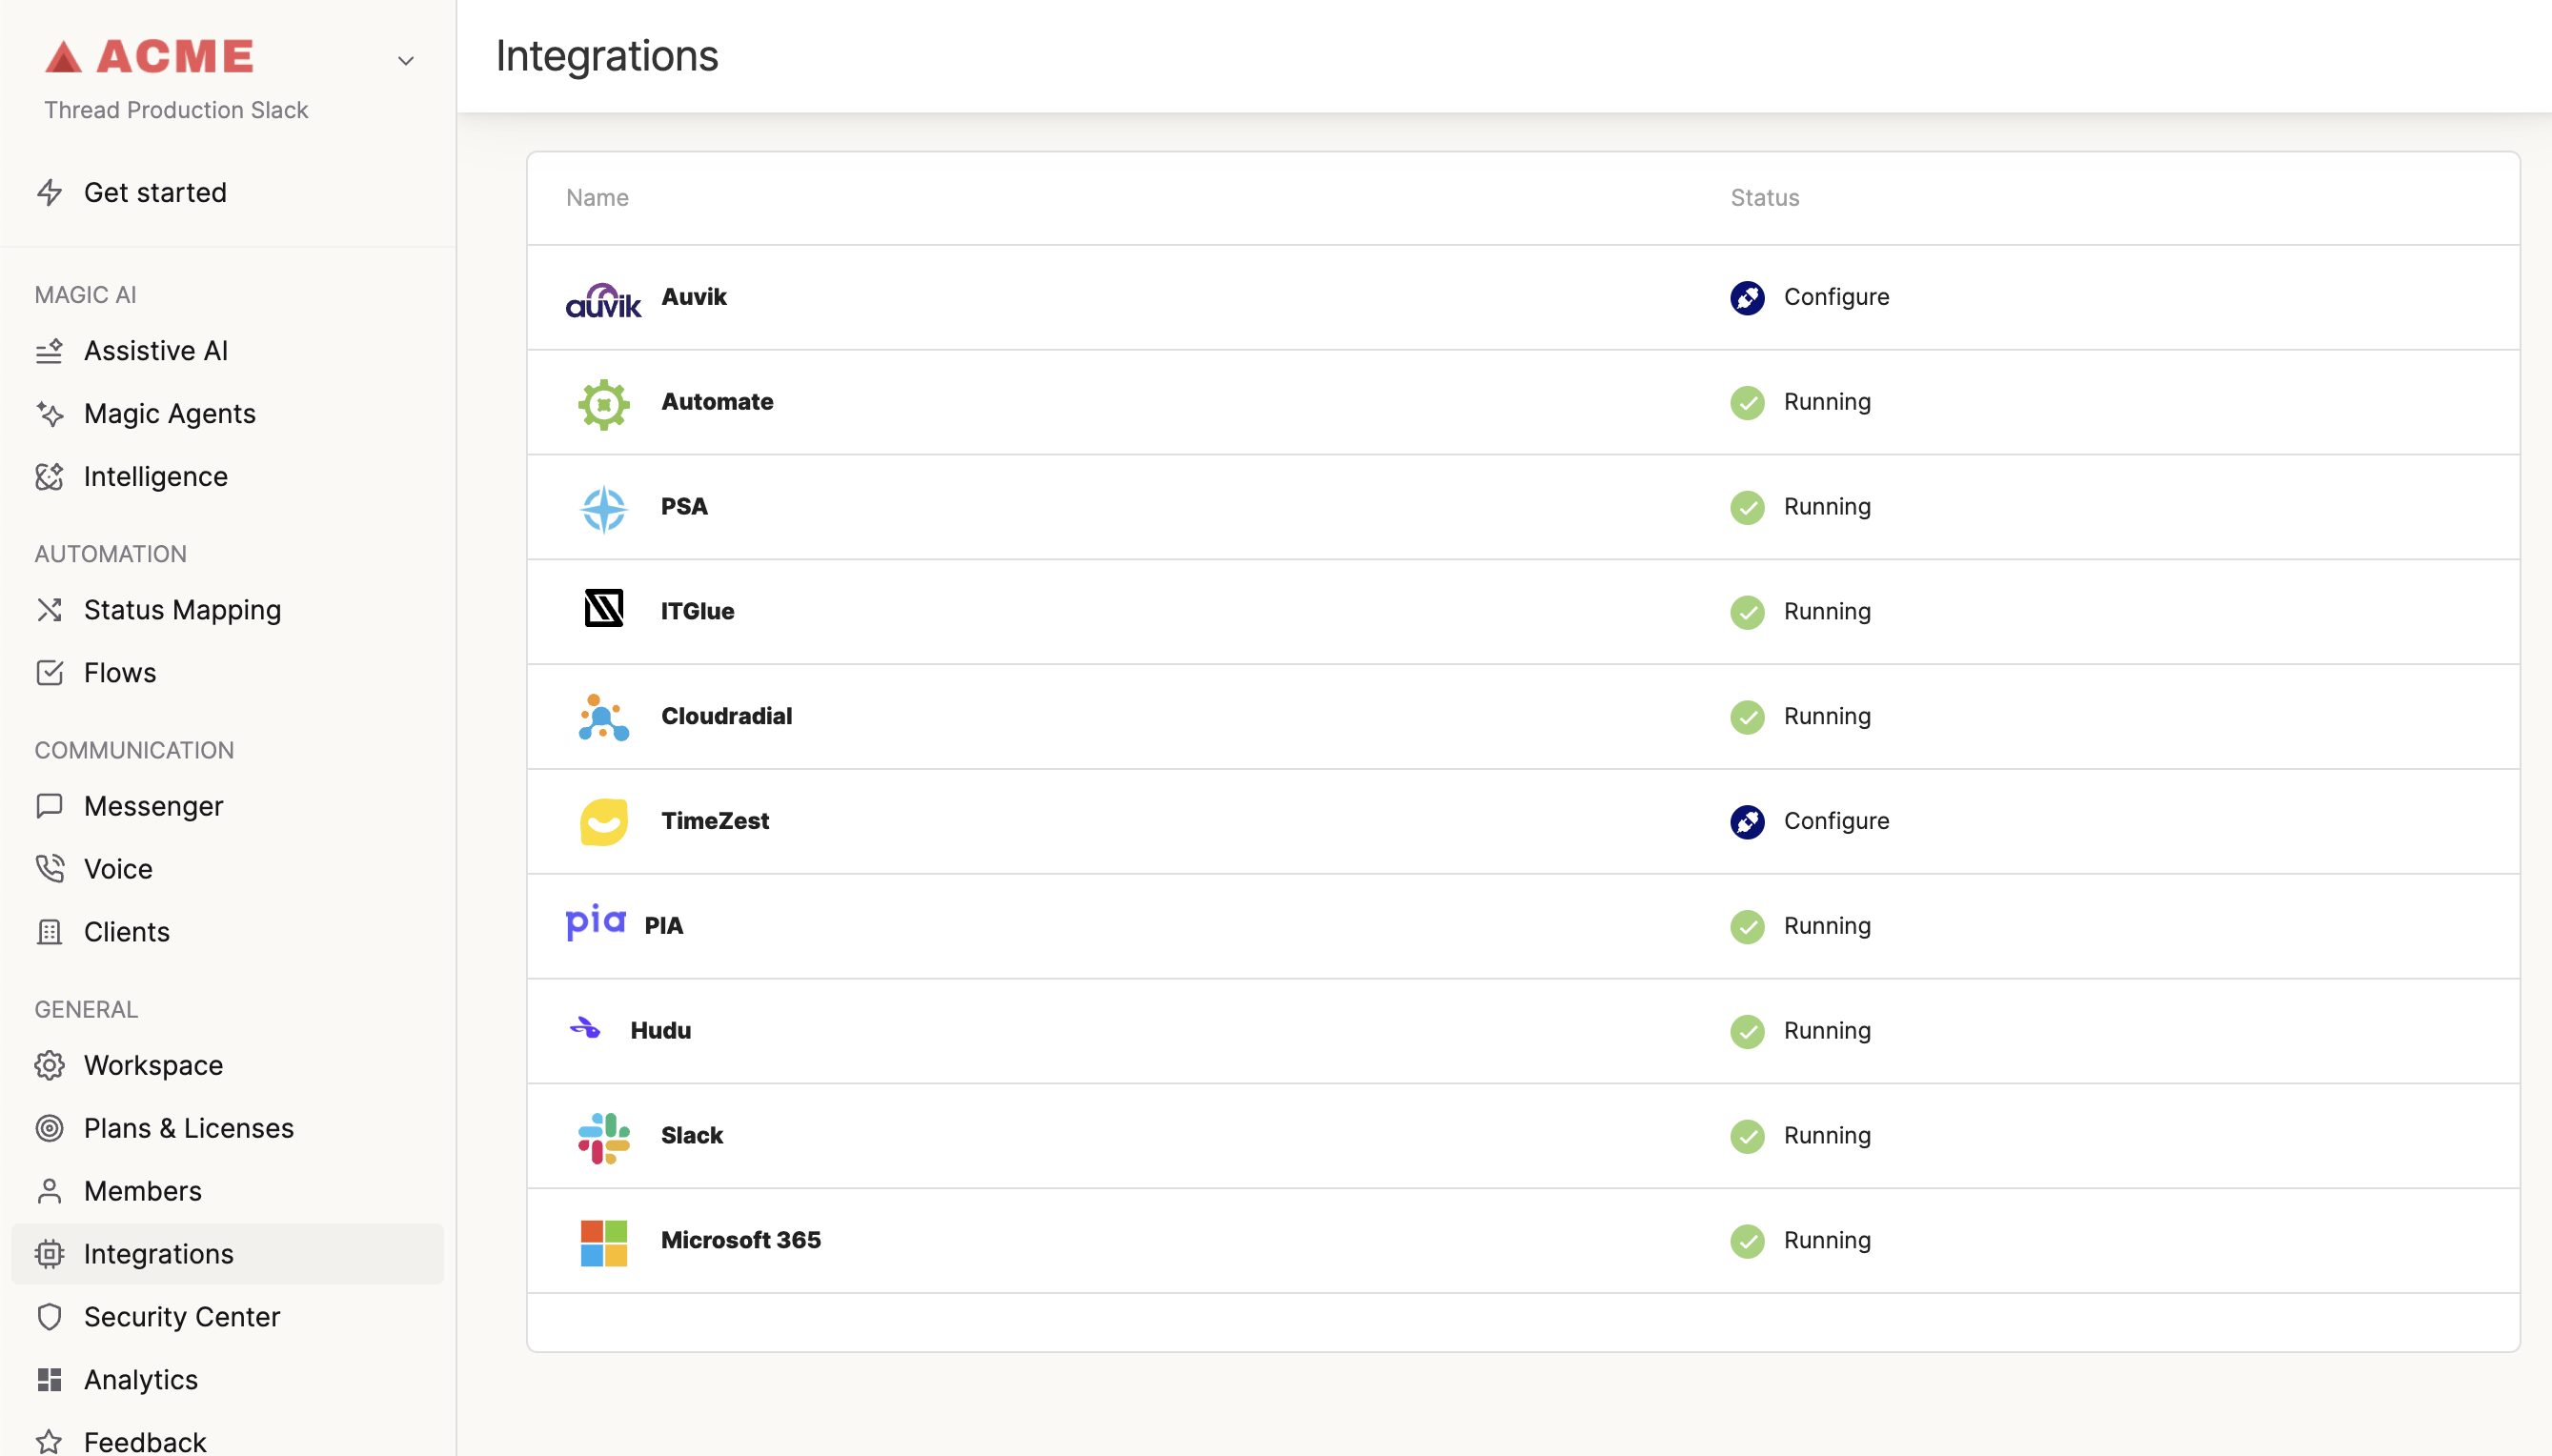Viewport: 2552px width, 1456px height.
Task: Click the Voice phone icon
Action: click(50, 868)
